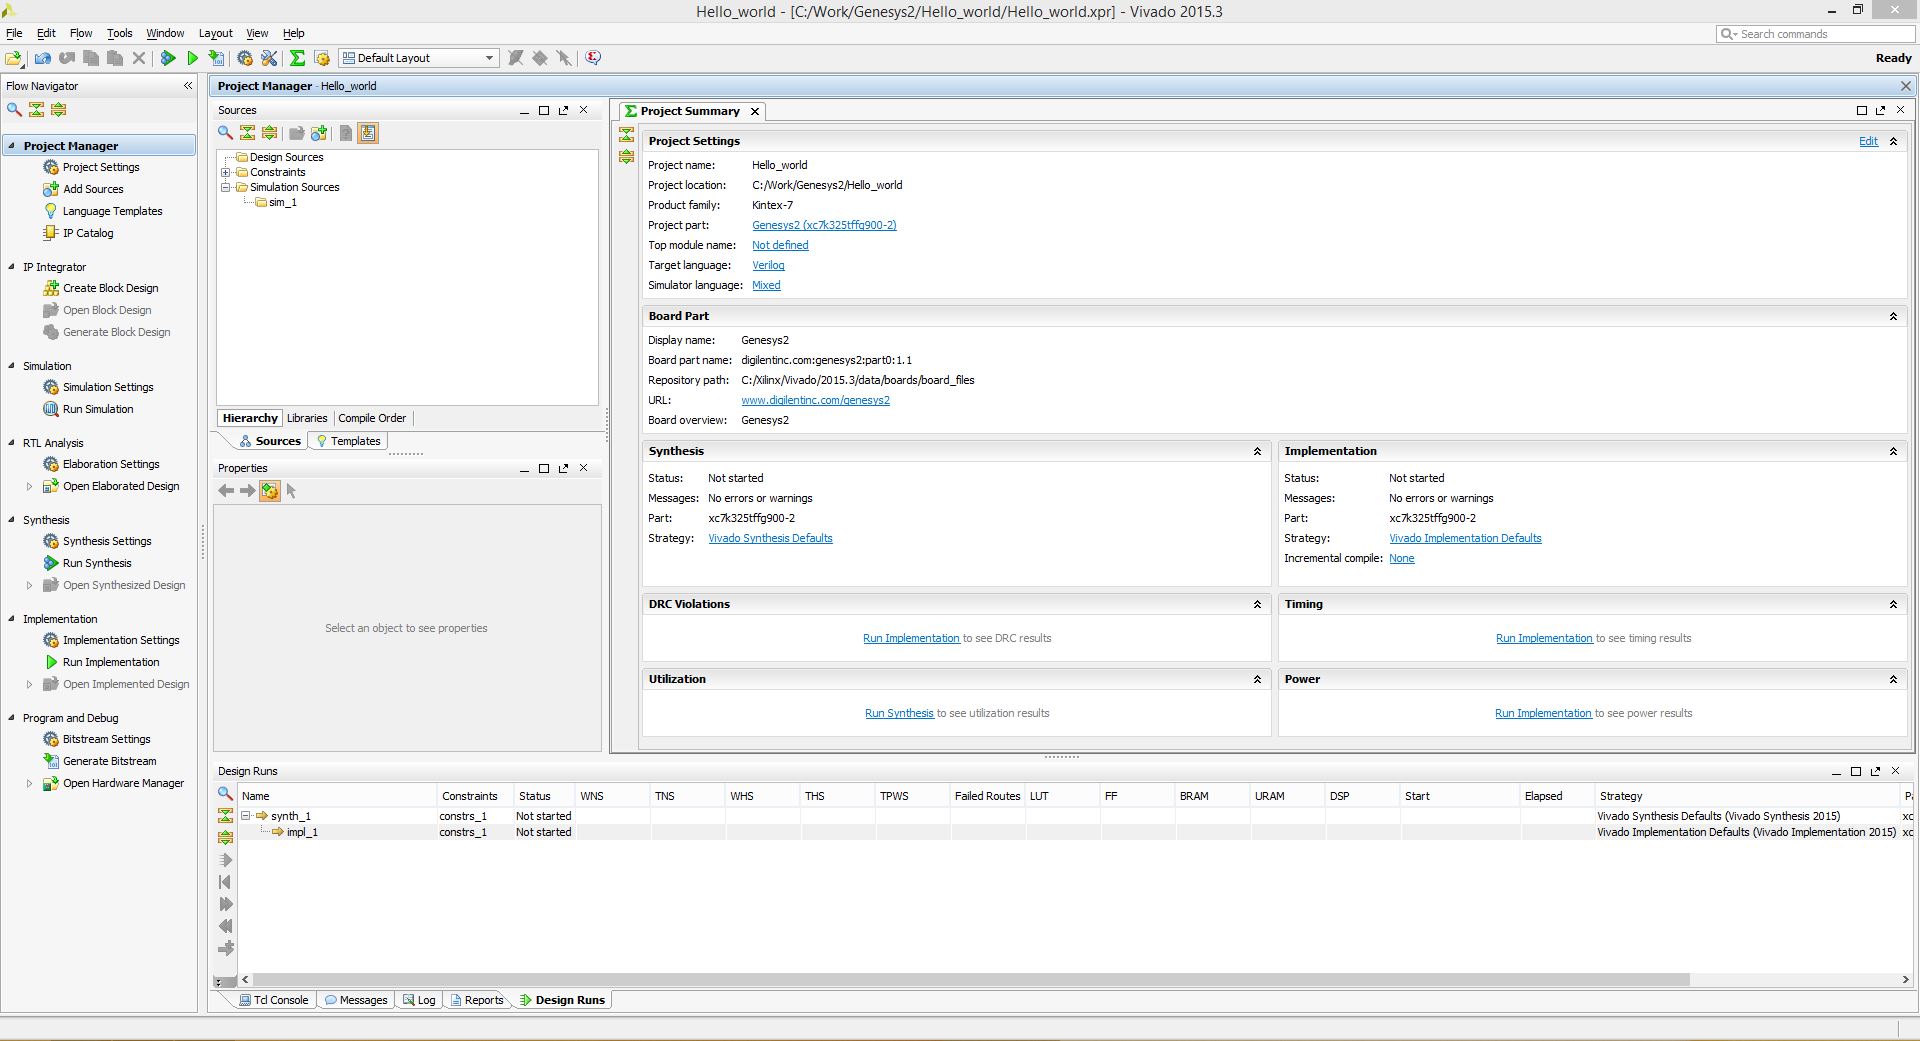The width and height of the screenshot is (1920, 1041).
Task: Open IP Catalog in Flow Navigator
Action: [78, 233]
